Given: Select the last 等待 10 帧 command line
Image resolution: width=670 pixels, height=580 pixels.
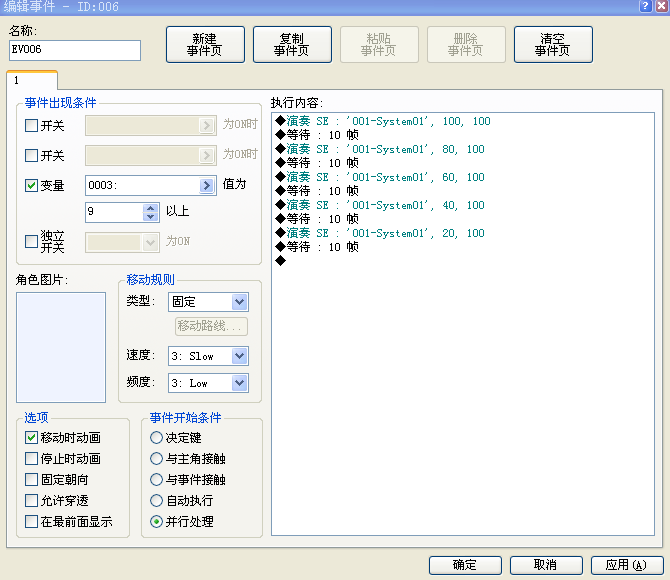Looking at the screenshot, I should point(317,247).
